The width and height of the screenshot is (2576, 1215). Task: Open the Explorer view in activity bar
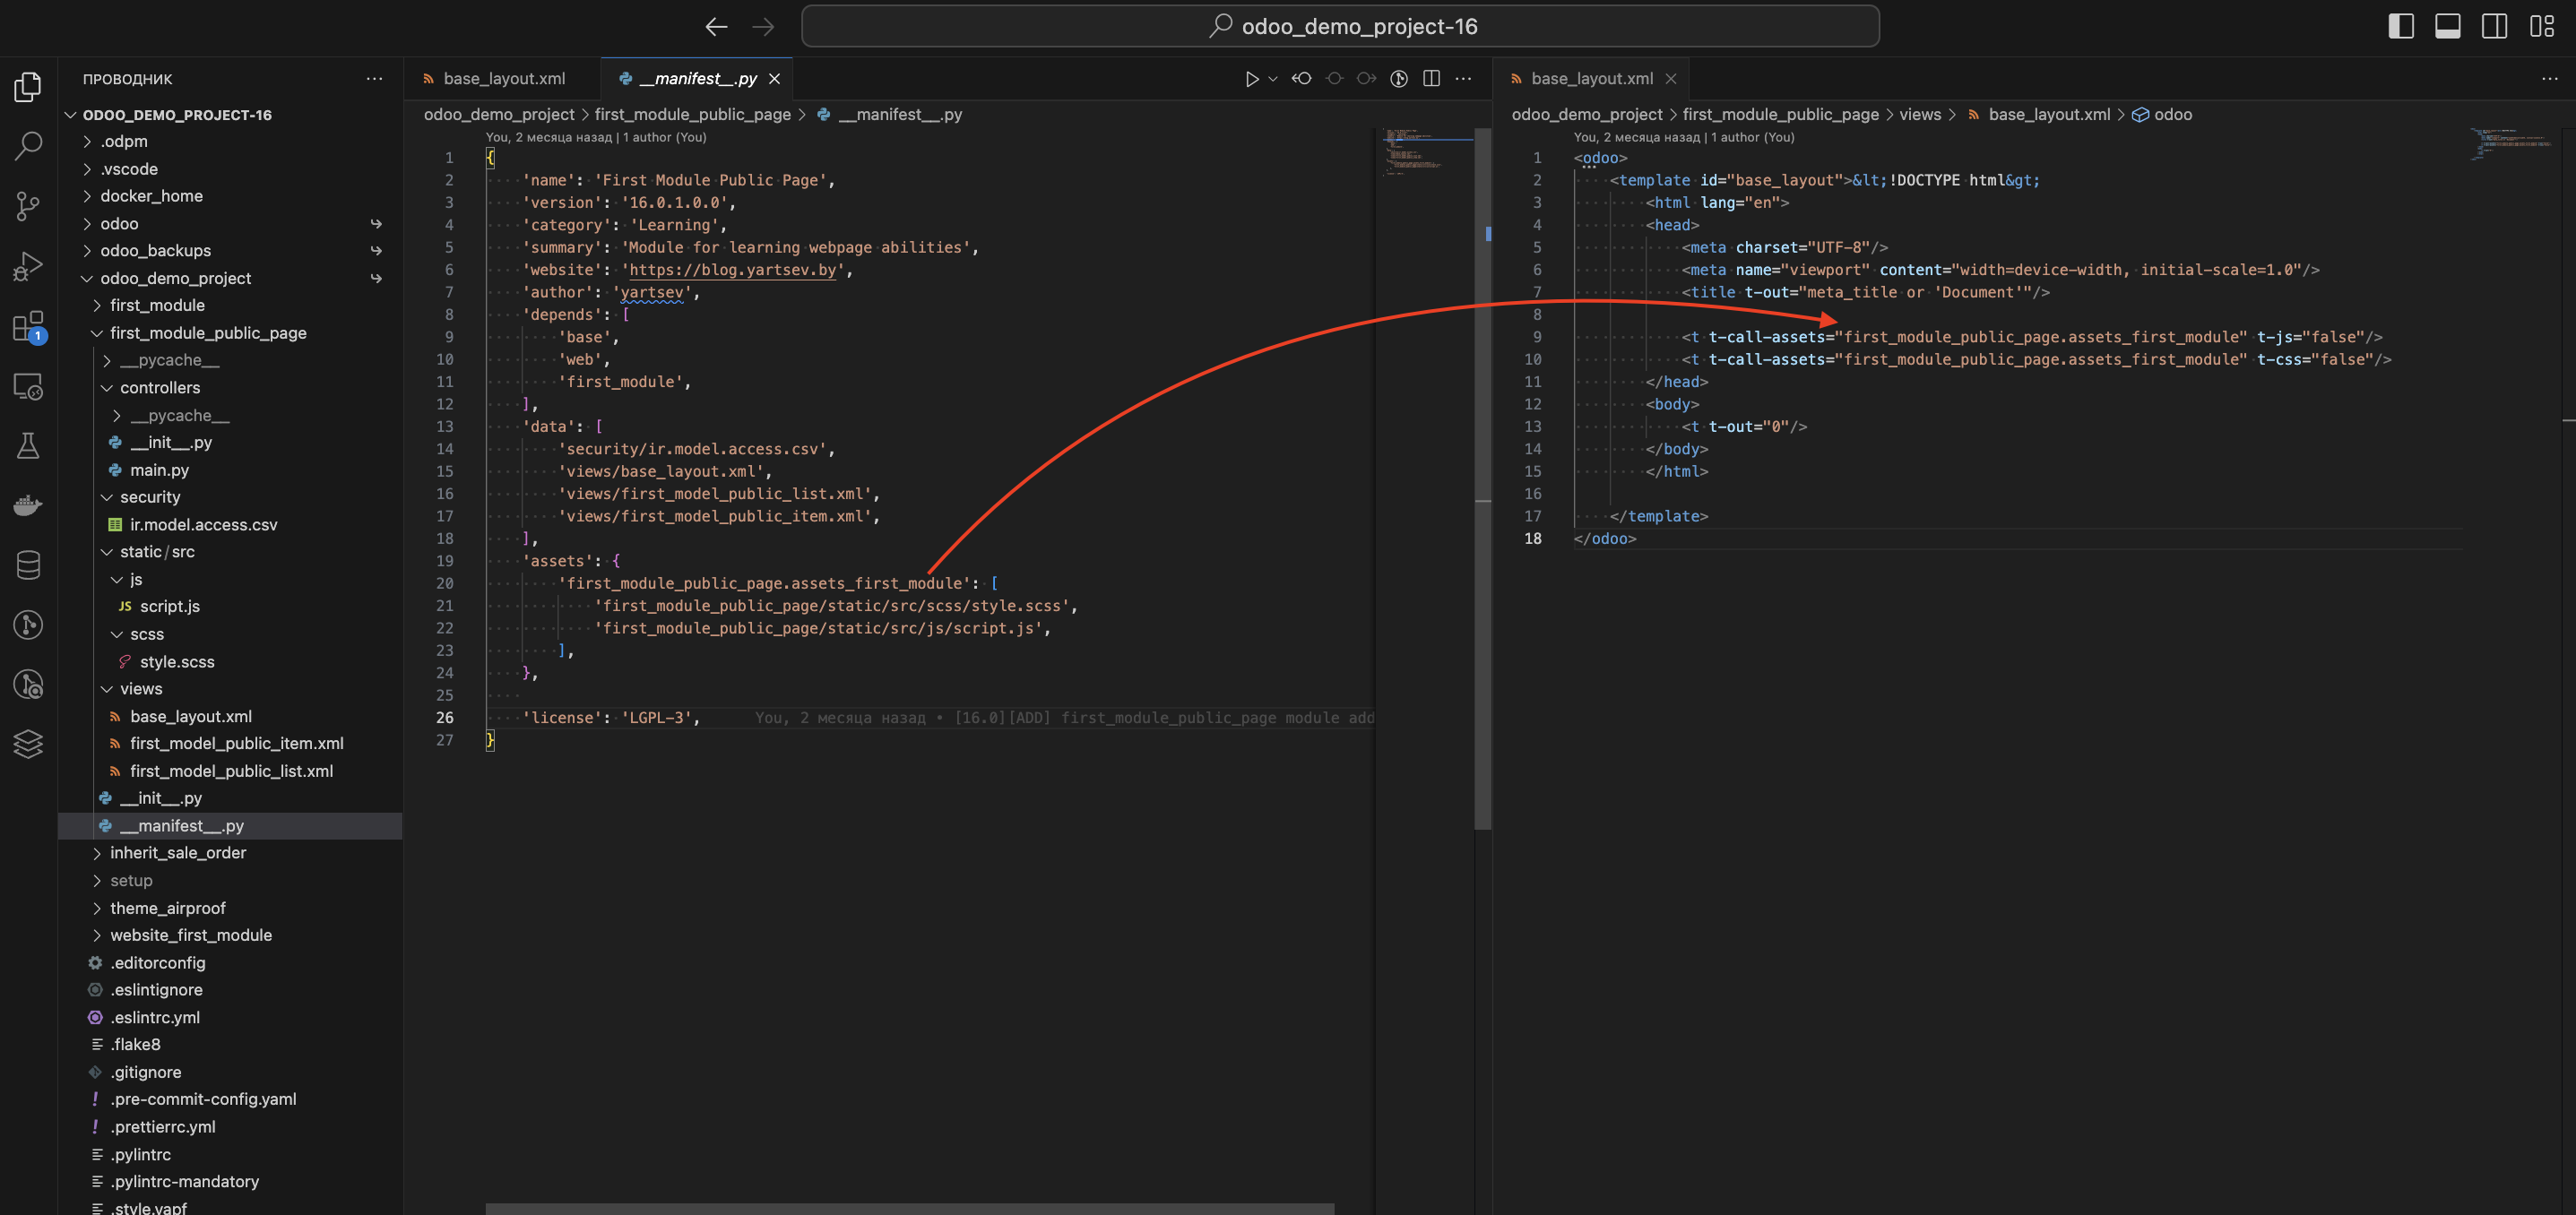tap(28, 87)
